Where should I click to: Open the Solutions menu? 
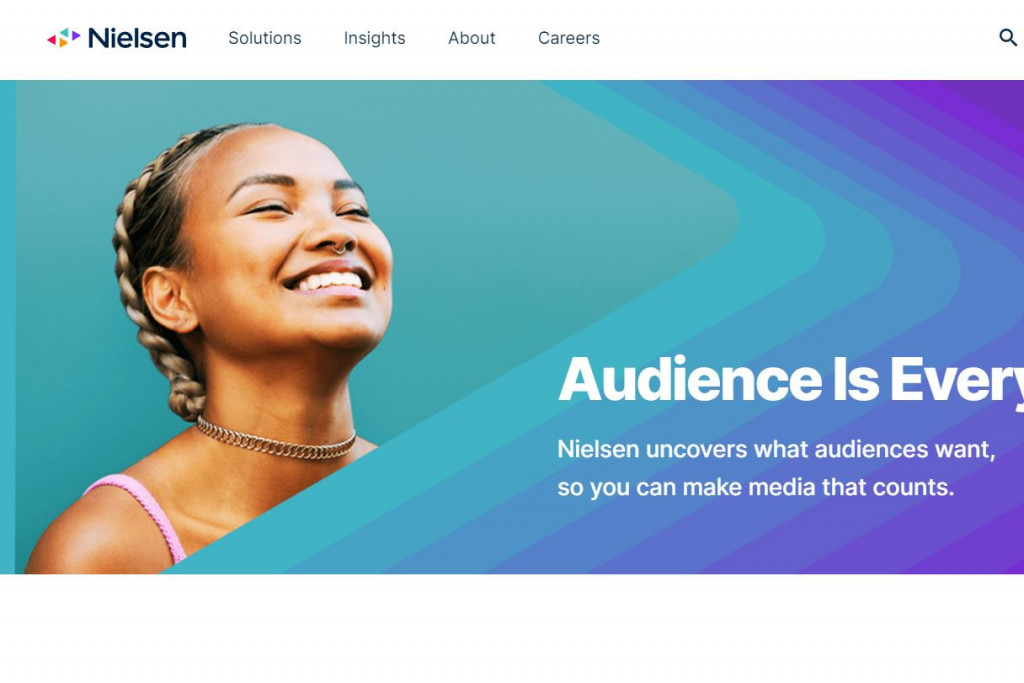click(x=264, y=38)
